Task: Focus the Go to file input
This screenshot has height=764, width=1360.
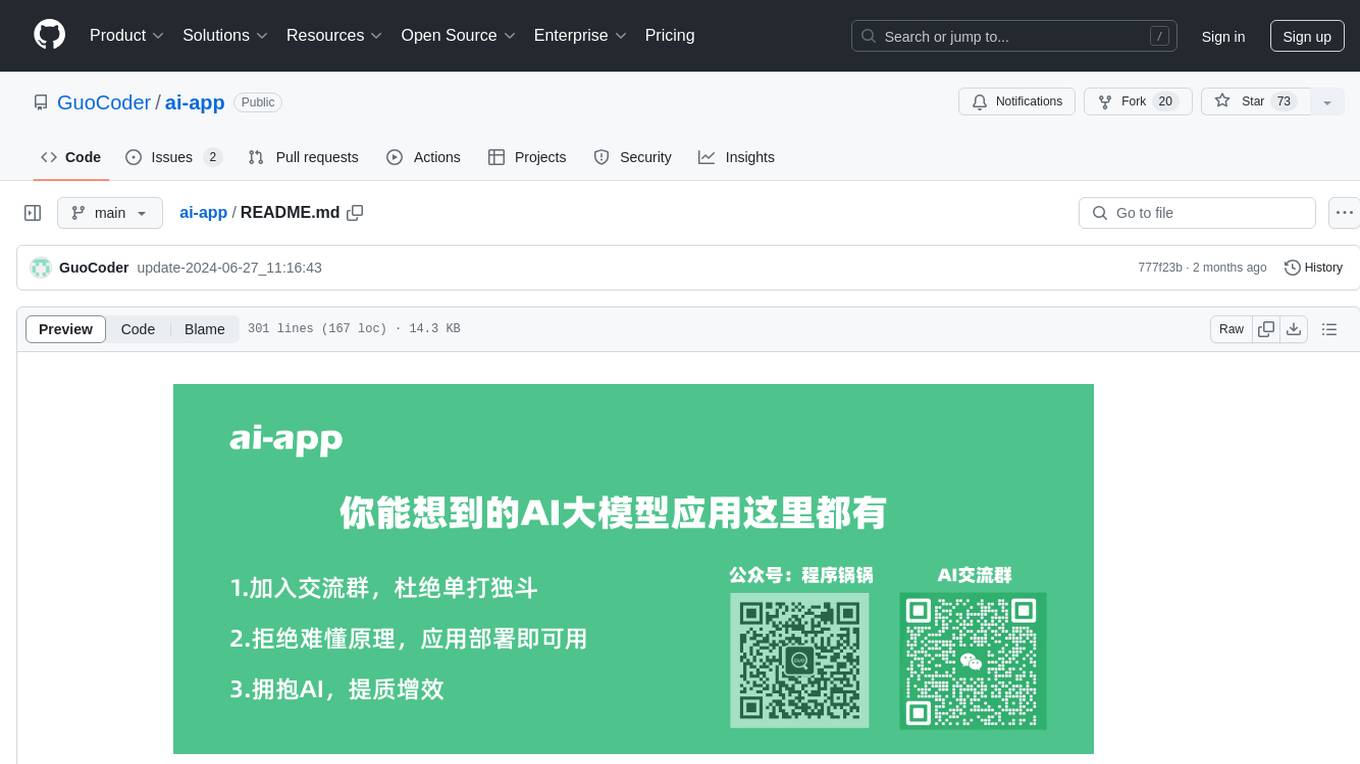Action: point(1197,213)
